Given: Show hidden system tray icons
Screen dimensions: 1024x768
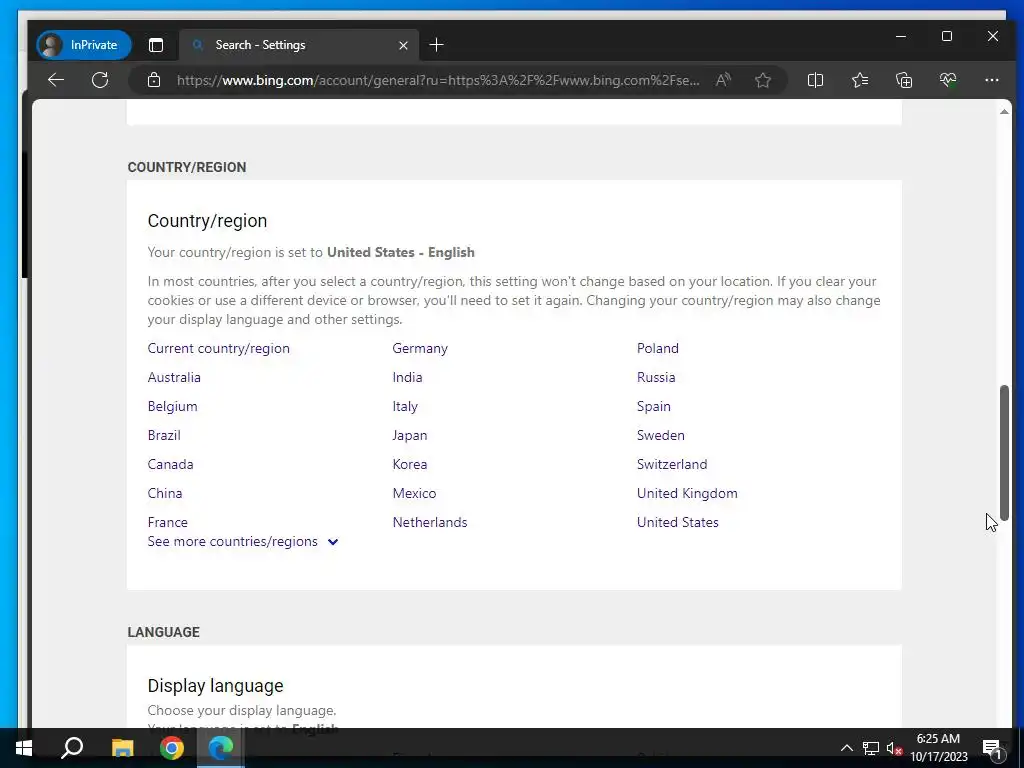Looking at the screenshot, I should [x=846, y=748].
